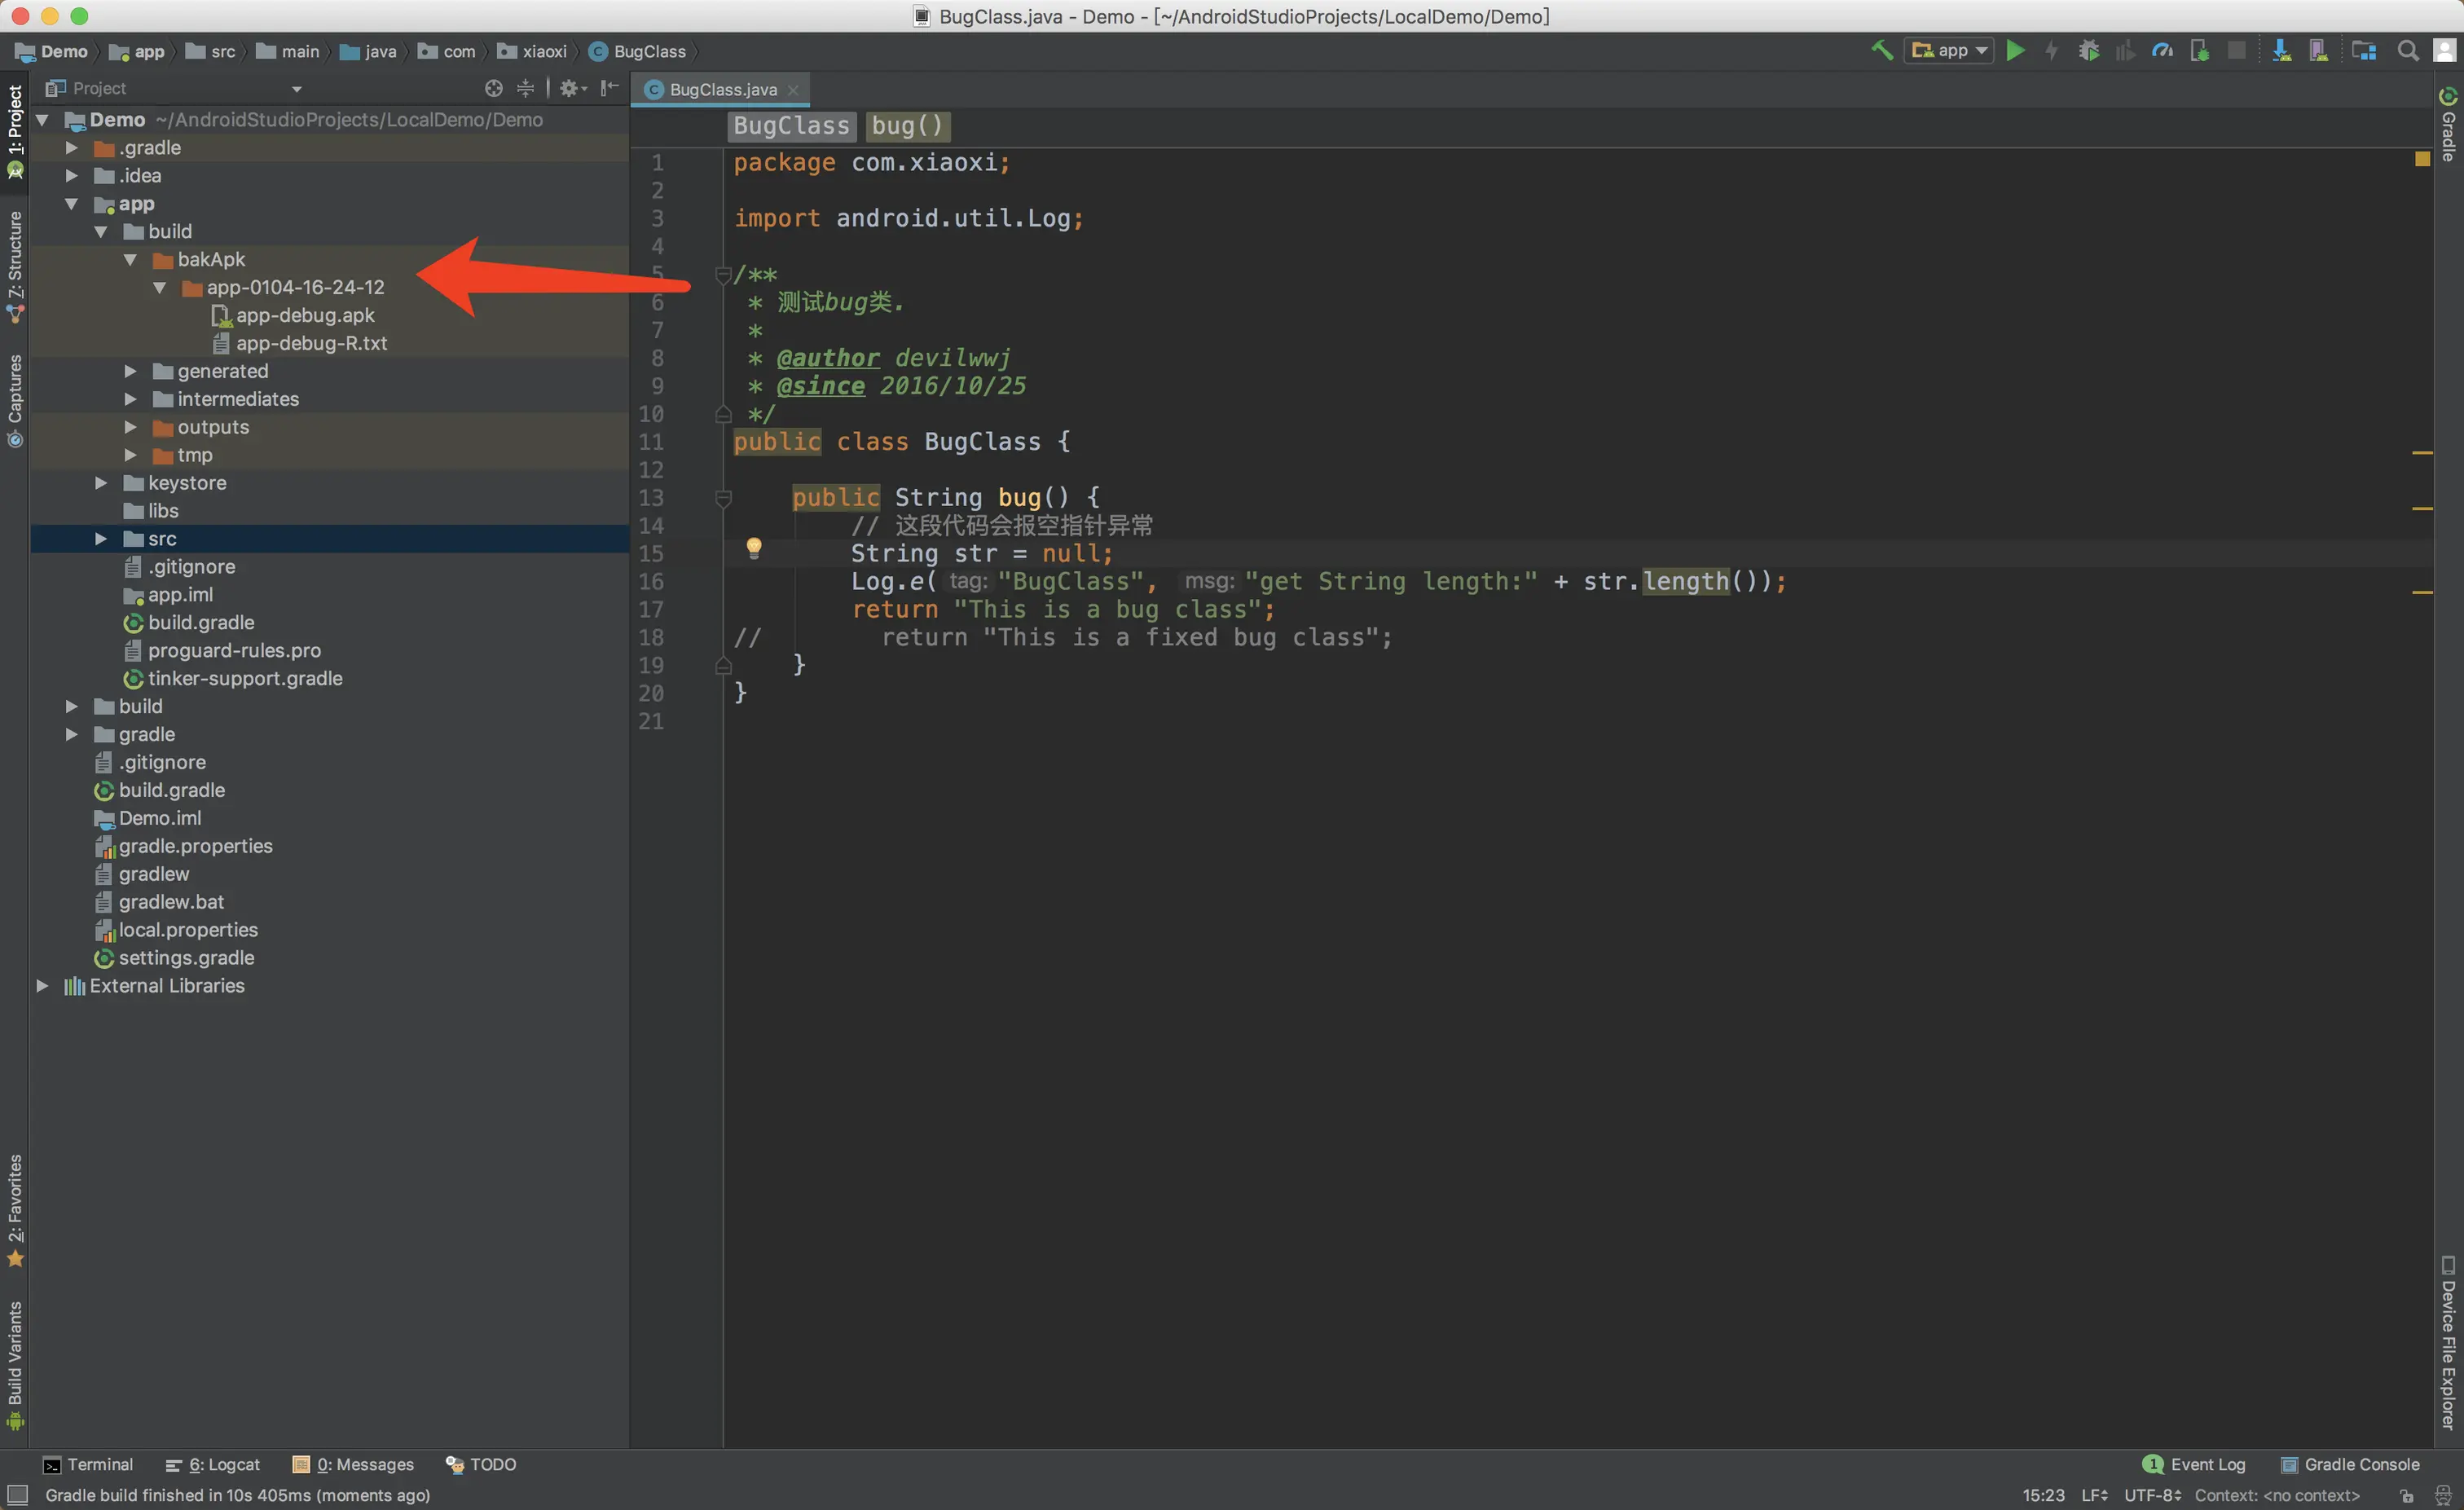Open the Logcat tool window
Screen dimensions: 2464x1510
(212, 1465)
